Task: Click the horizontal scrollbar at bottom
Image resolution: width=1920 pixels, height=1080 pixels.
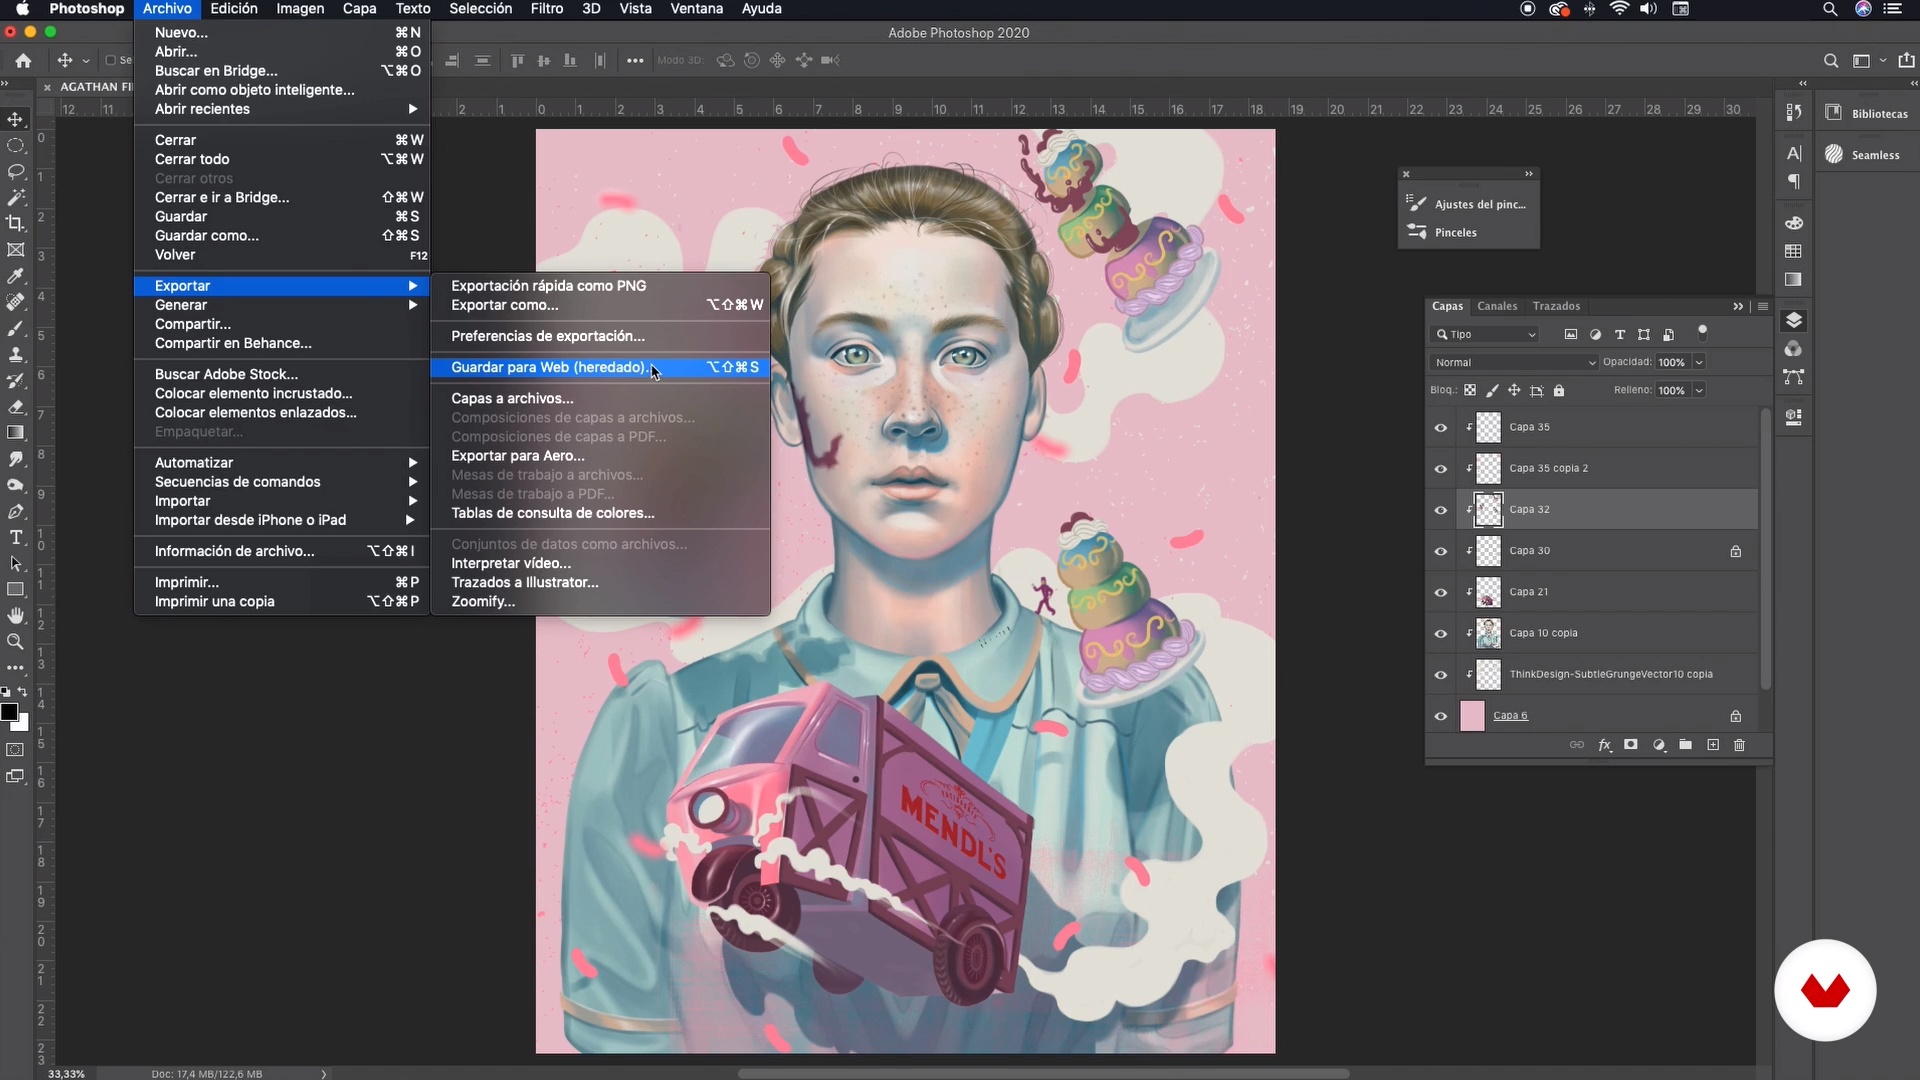Action: 1043,1074
